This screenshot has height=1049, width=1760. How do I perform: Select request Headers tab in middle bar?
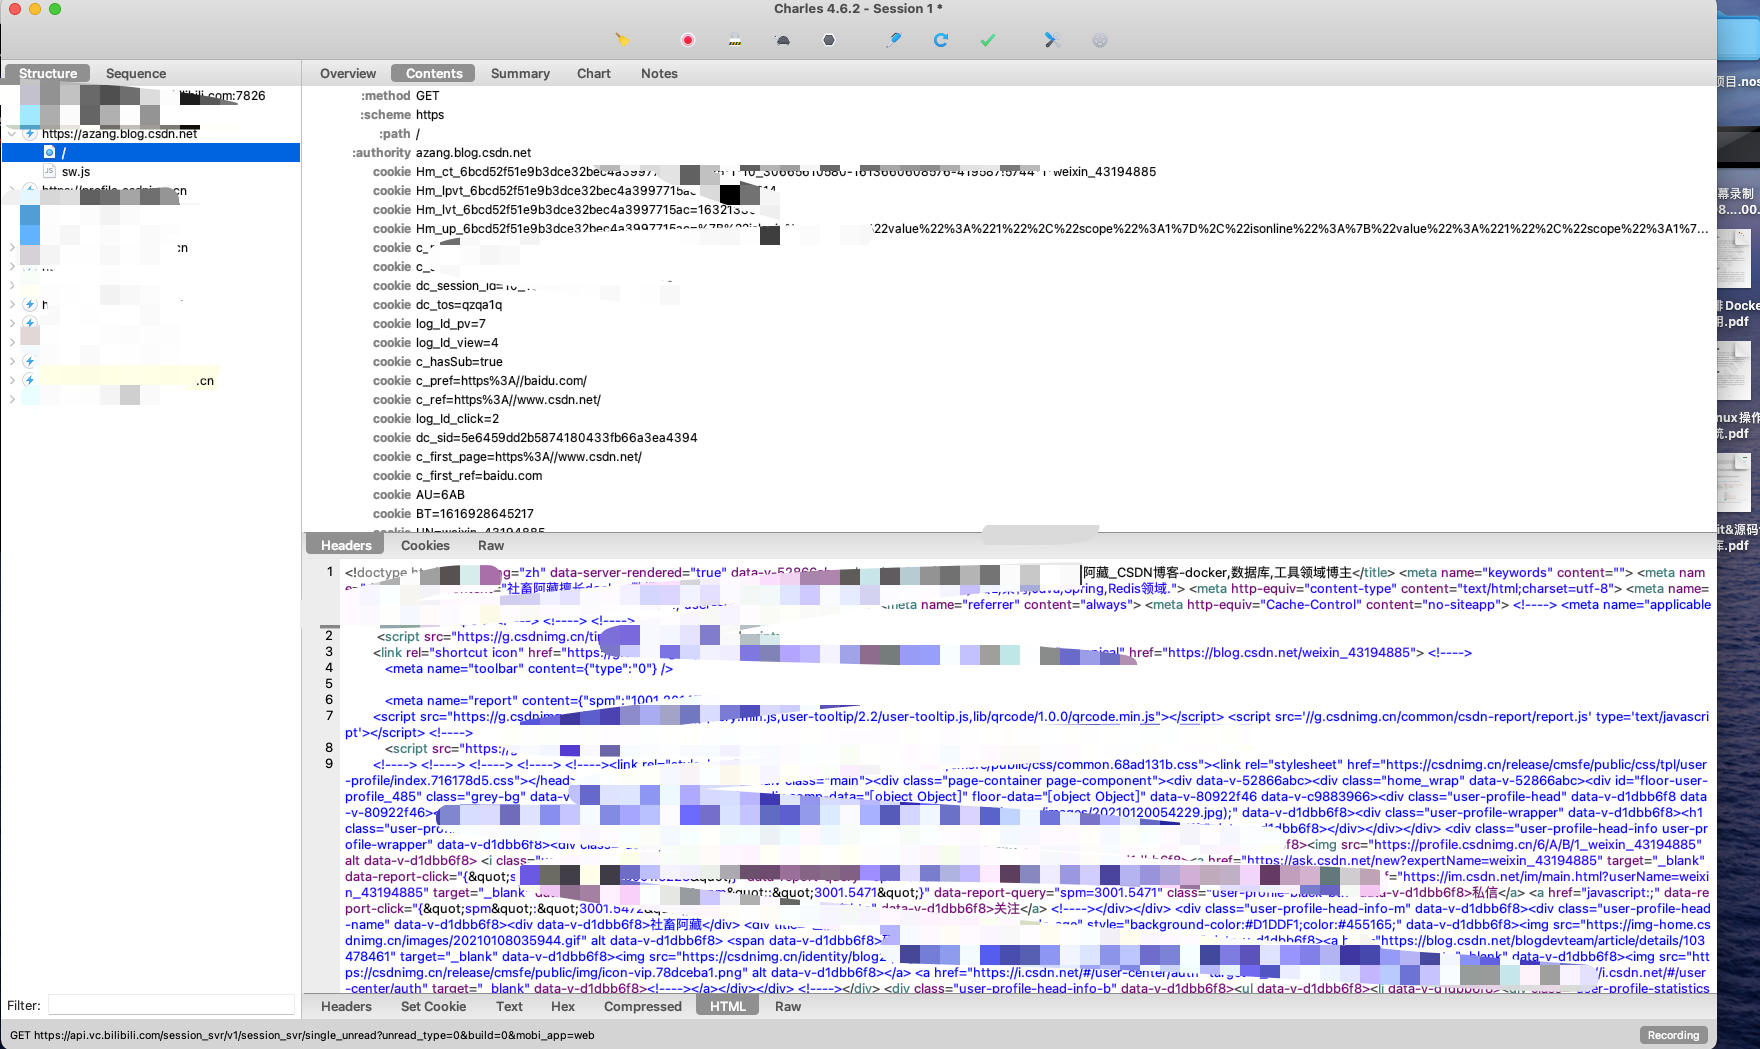click(x=346, y=545)
